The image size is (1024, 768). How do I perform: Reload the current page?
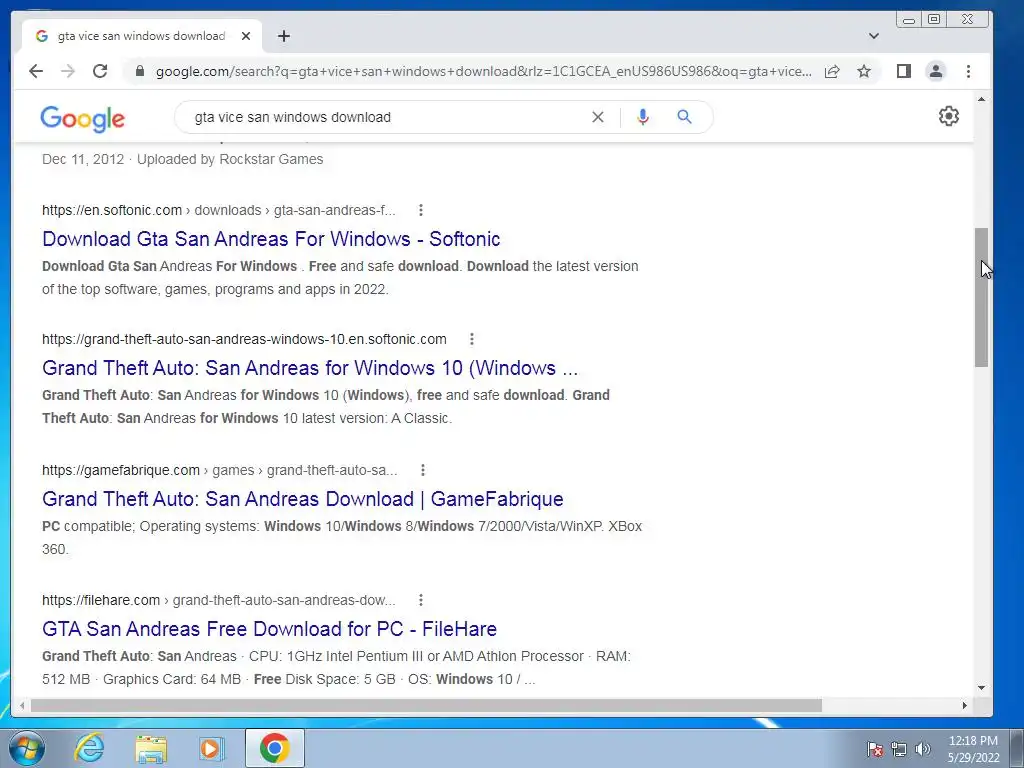pos(100,71)
